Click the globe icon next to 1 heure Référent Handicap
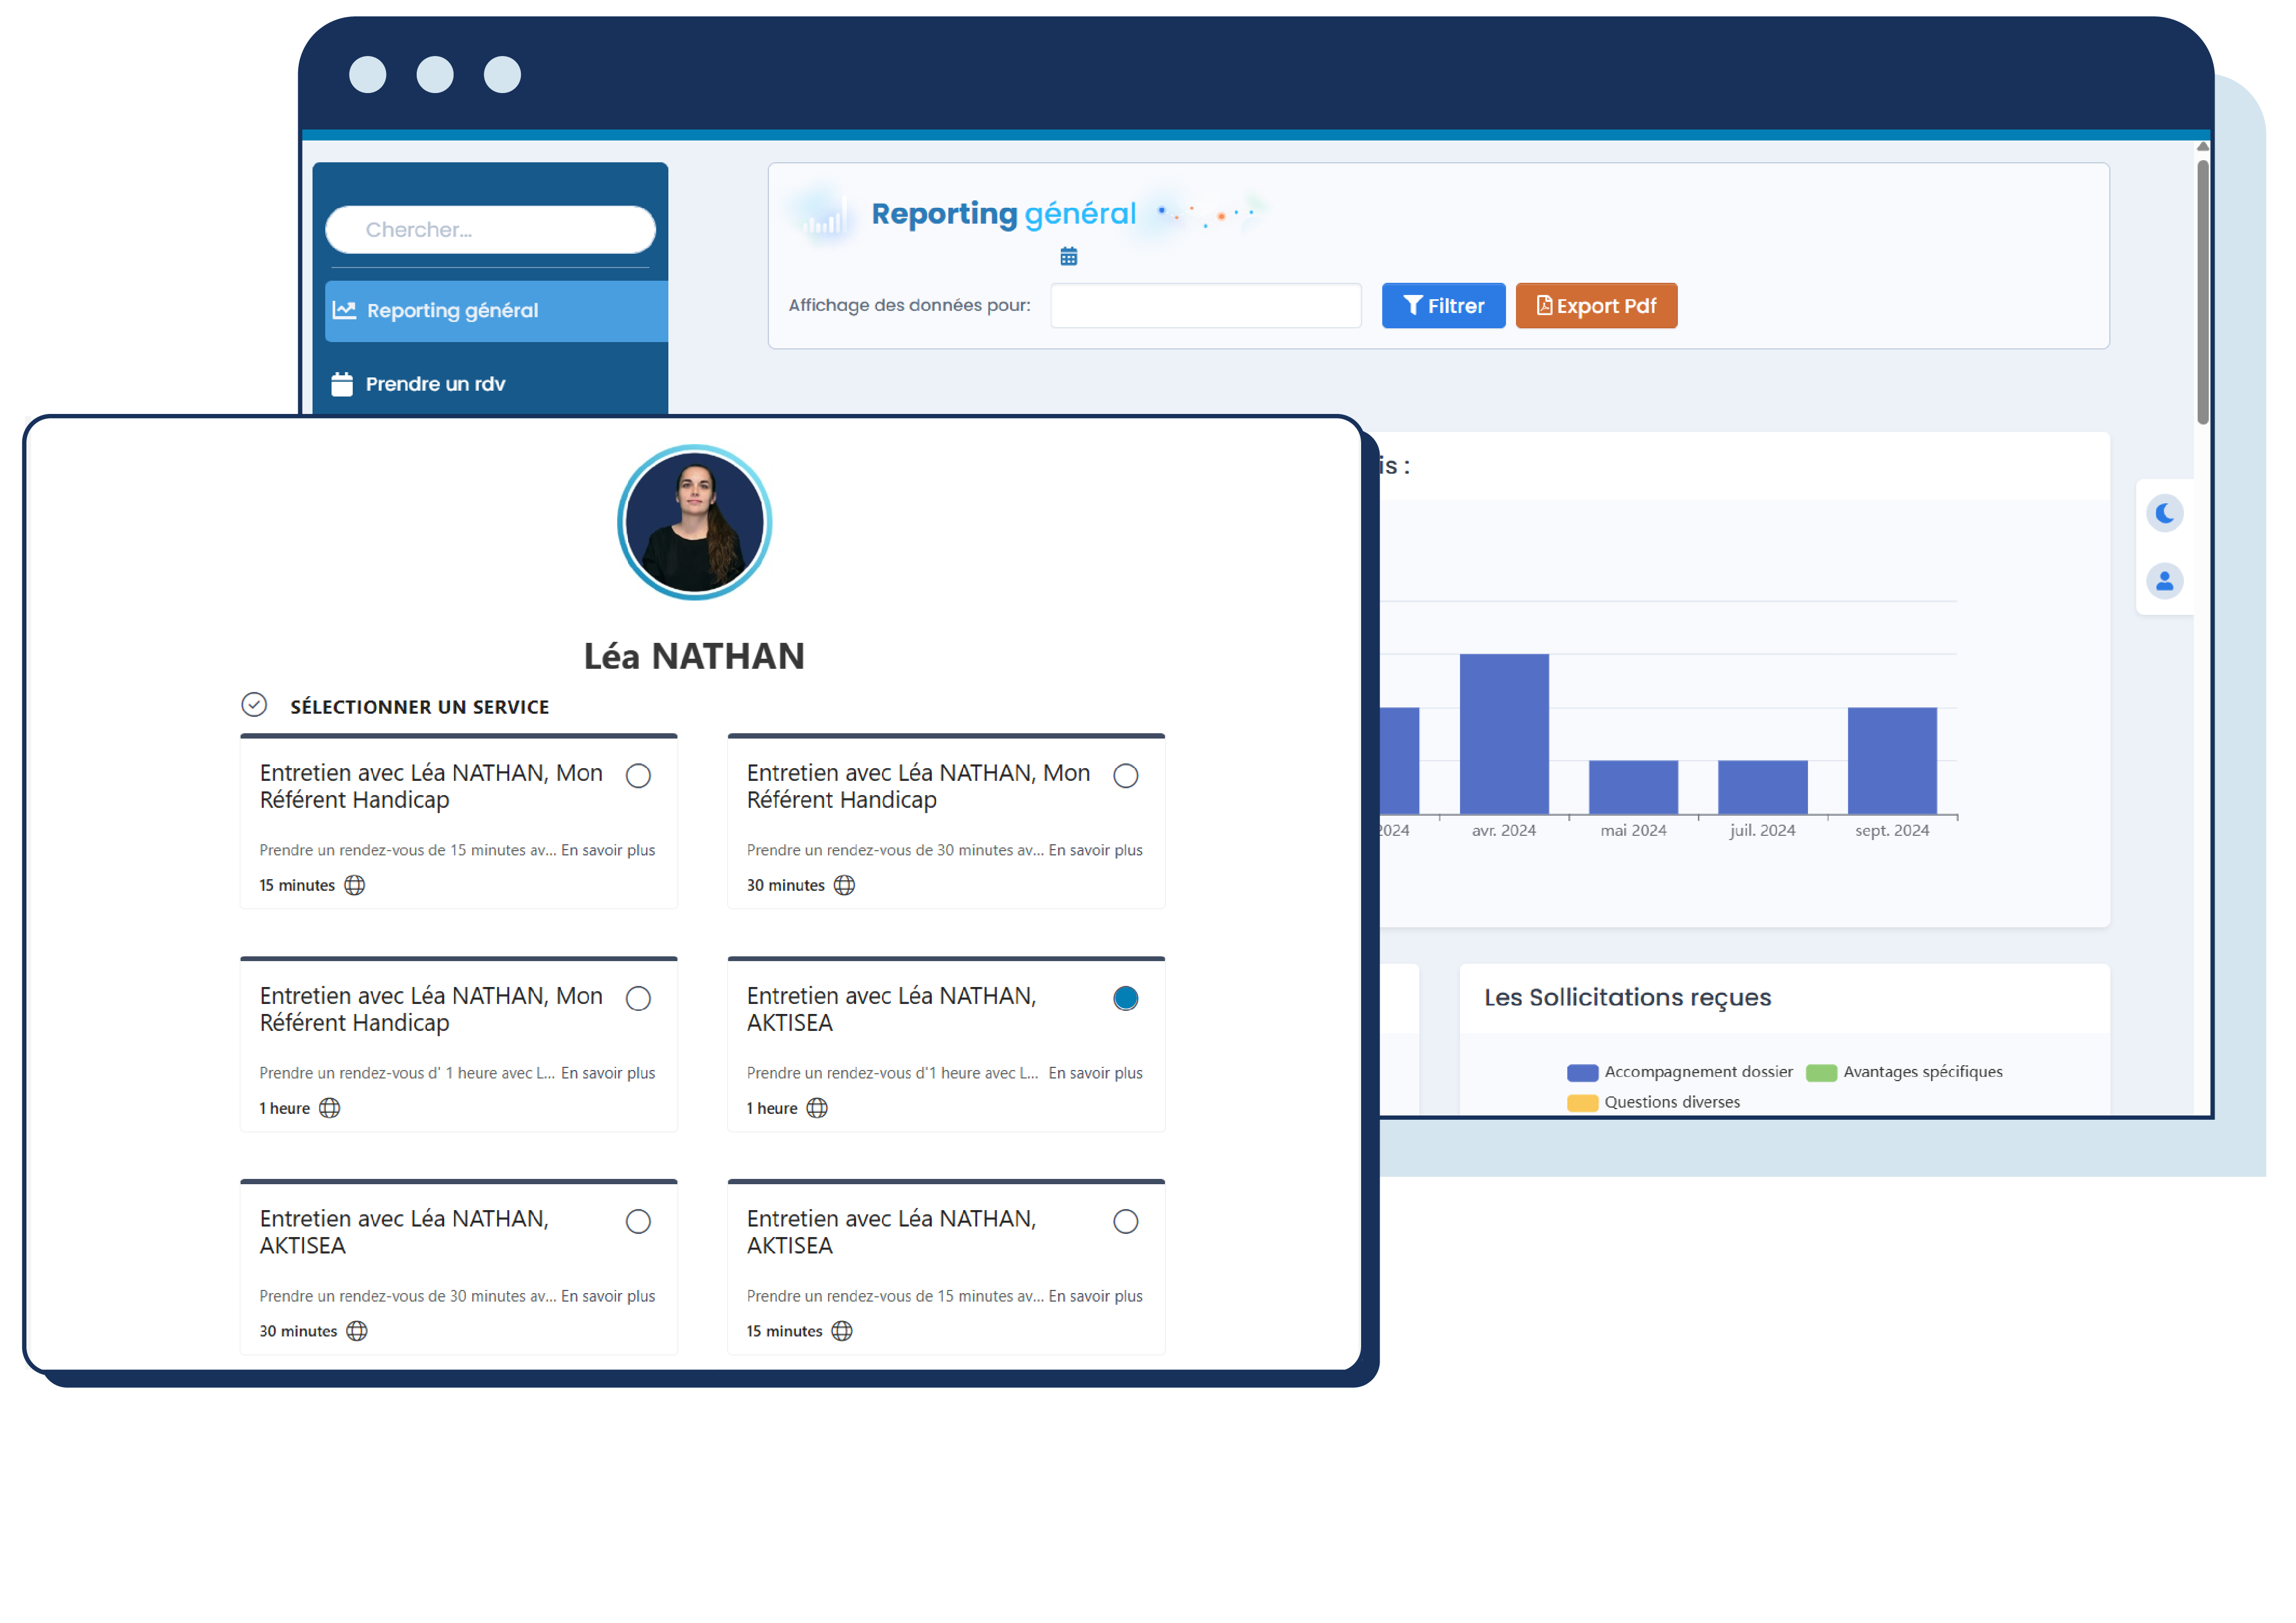This screenshot has width=2296, height=1623. (x=330, y=1108)
